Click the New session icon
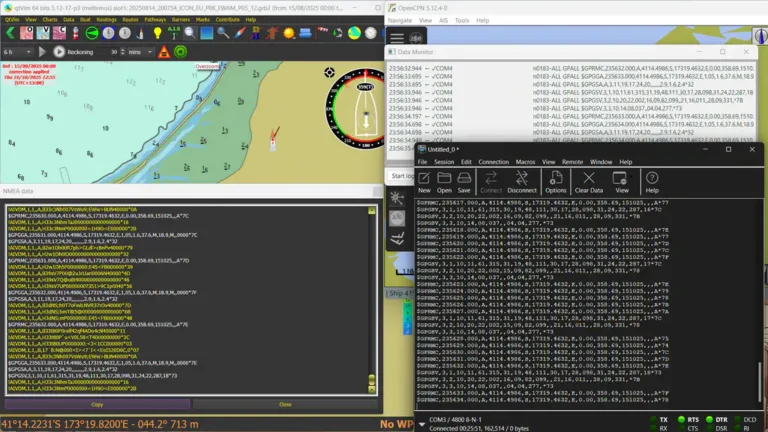 click(x=424, y=181)
